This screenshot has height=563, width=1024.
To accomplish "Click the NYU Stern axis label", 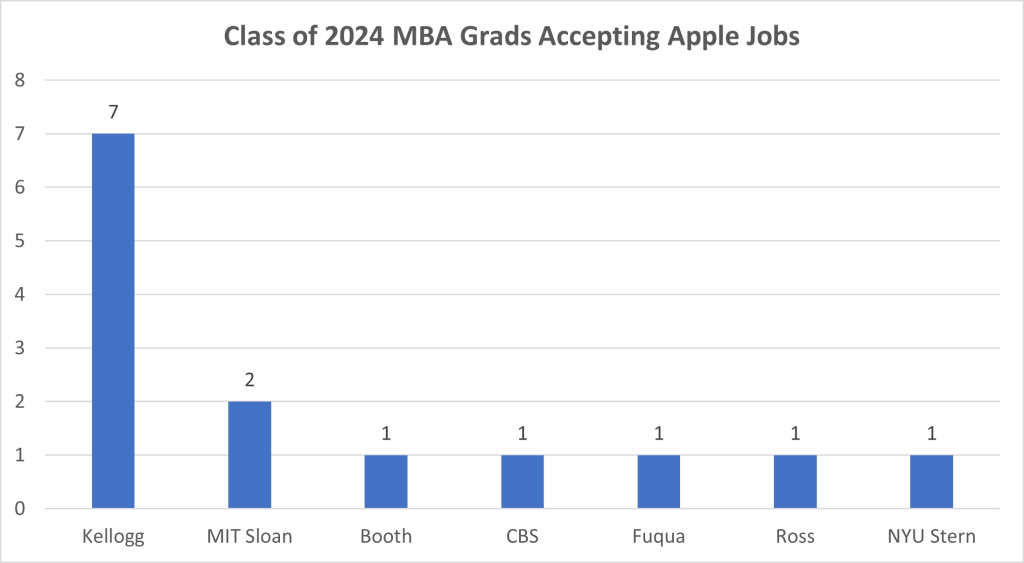I will click(x=931, y=536).
